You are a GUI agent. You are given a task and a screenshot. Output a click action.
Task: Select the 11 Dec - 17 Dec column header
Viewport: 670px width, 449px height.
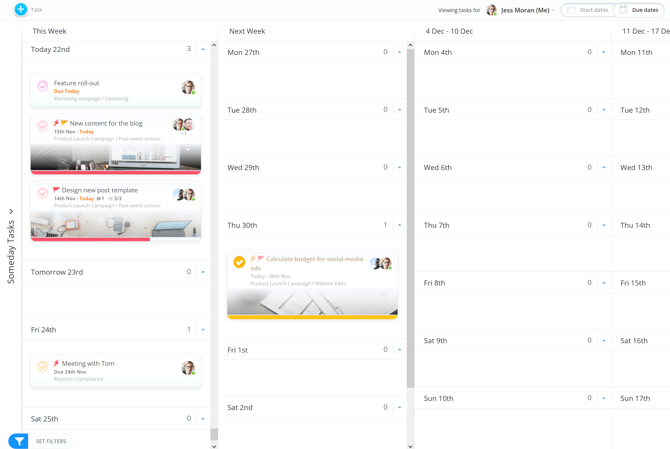tap(646, 31)
